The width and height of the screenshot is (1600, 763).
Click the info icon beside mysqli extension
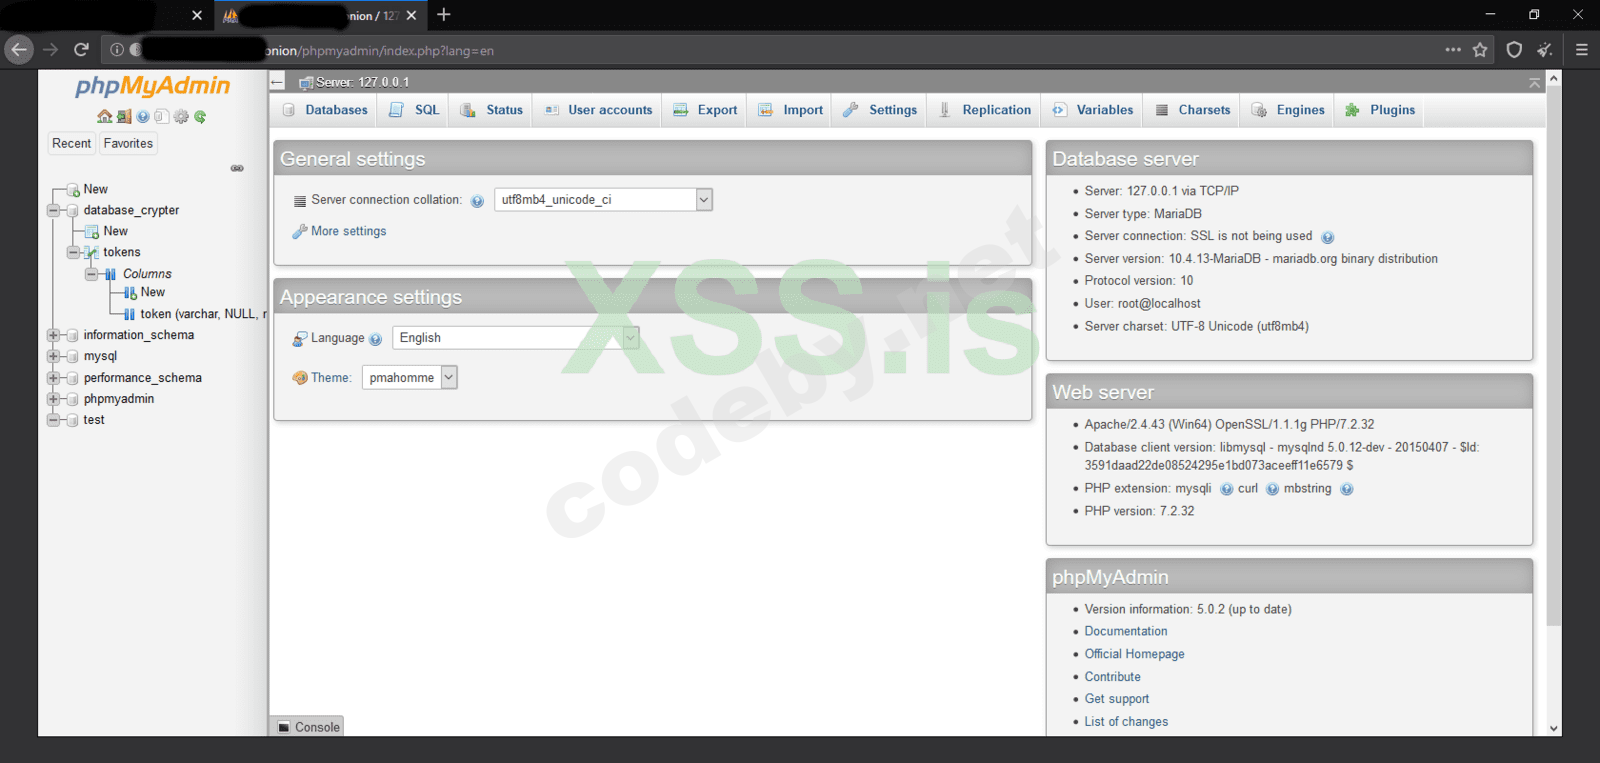tap(1226, 489)
